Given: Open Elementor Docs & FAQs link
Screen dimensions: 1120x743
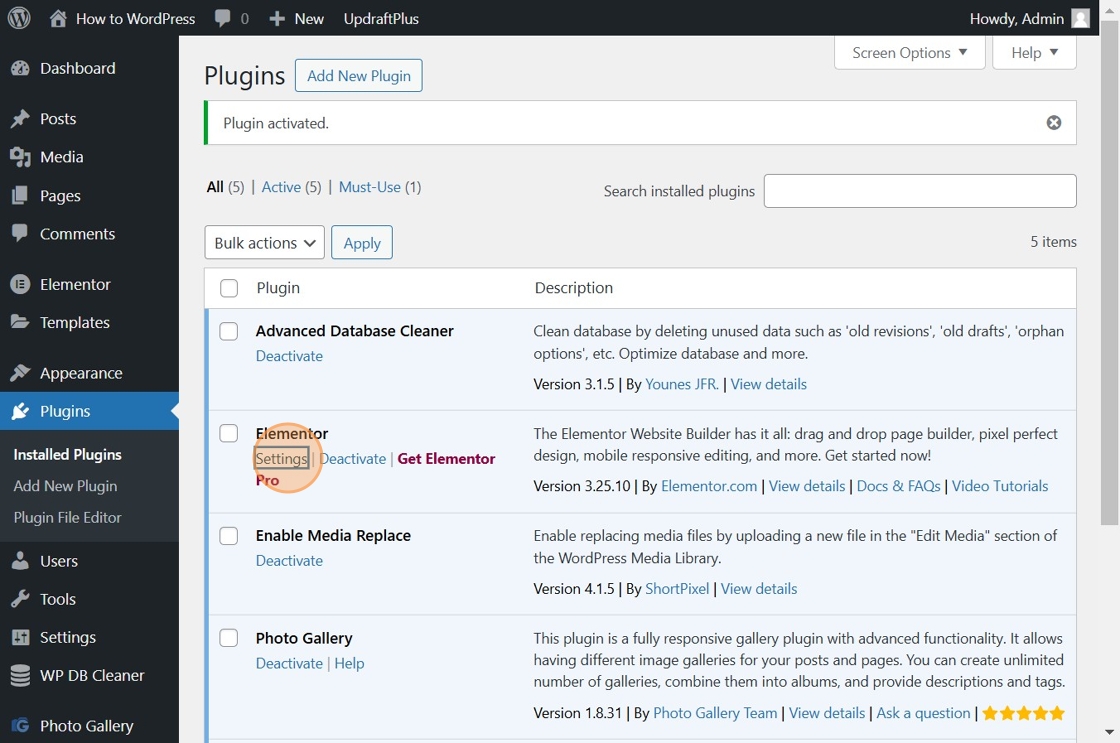Looking at the screenshot, I should 899,487.
